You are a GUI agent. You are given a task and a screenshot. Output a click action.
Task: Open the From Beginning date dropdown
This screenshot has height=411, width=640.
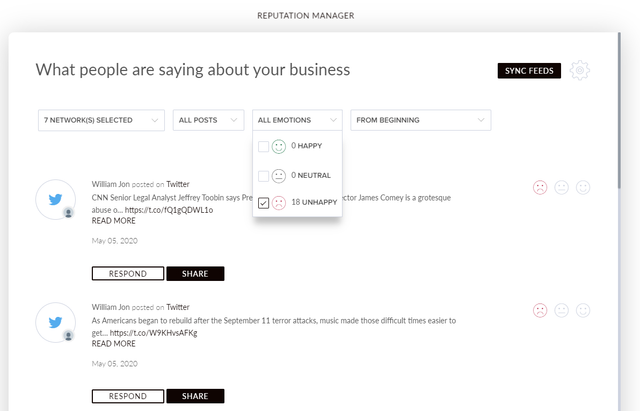point(420,120)
